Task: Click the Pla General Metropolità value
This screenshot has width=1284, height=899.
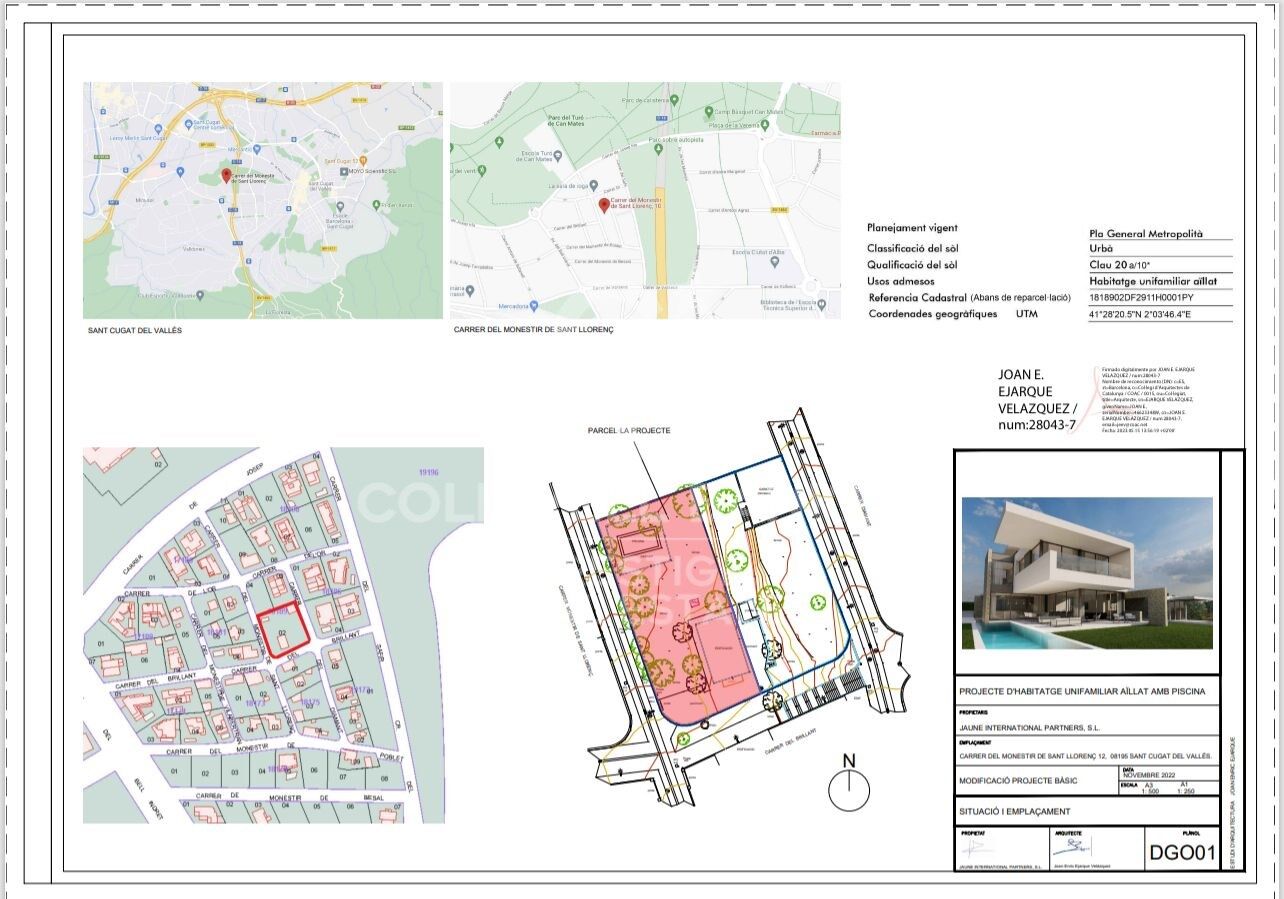Action: [1146, 233]
